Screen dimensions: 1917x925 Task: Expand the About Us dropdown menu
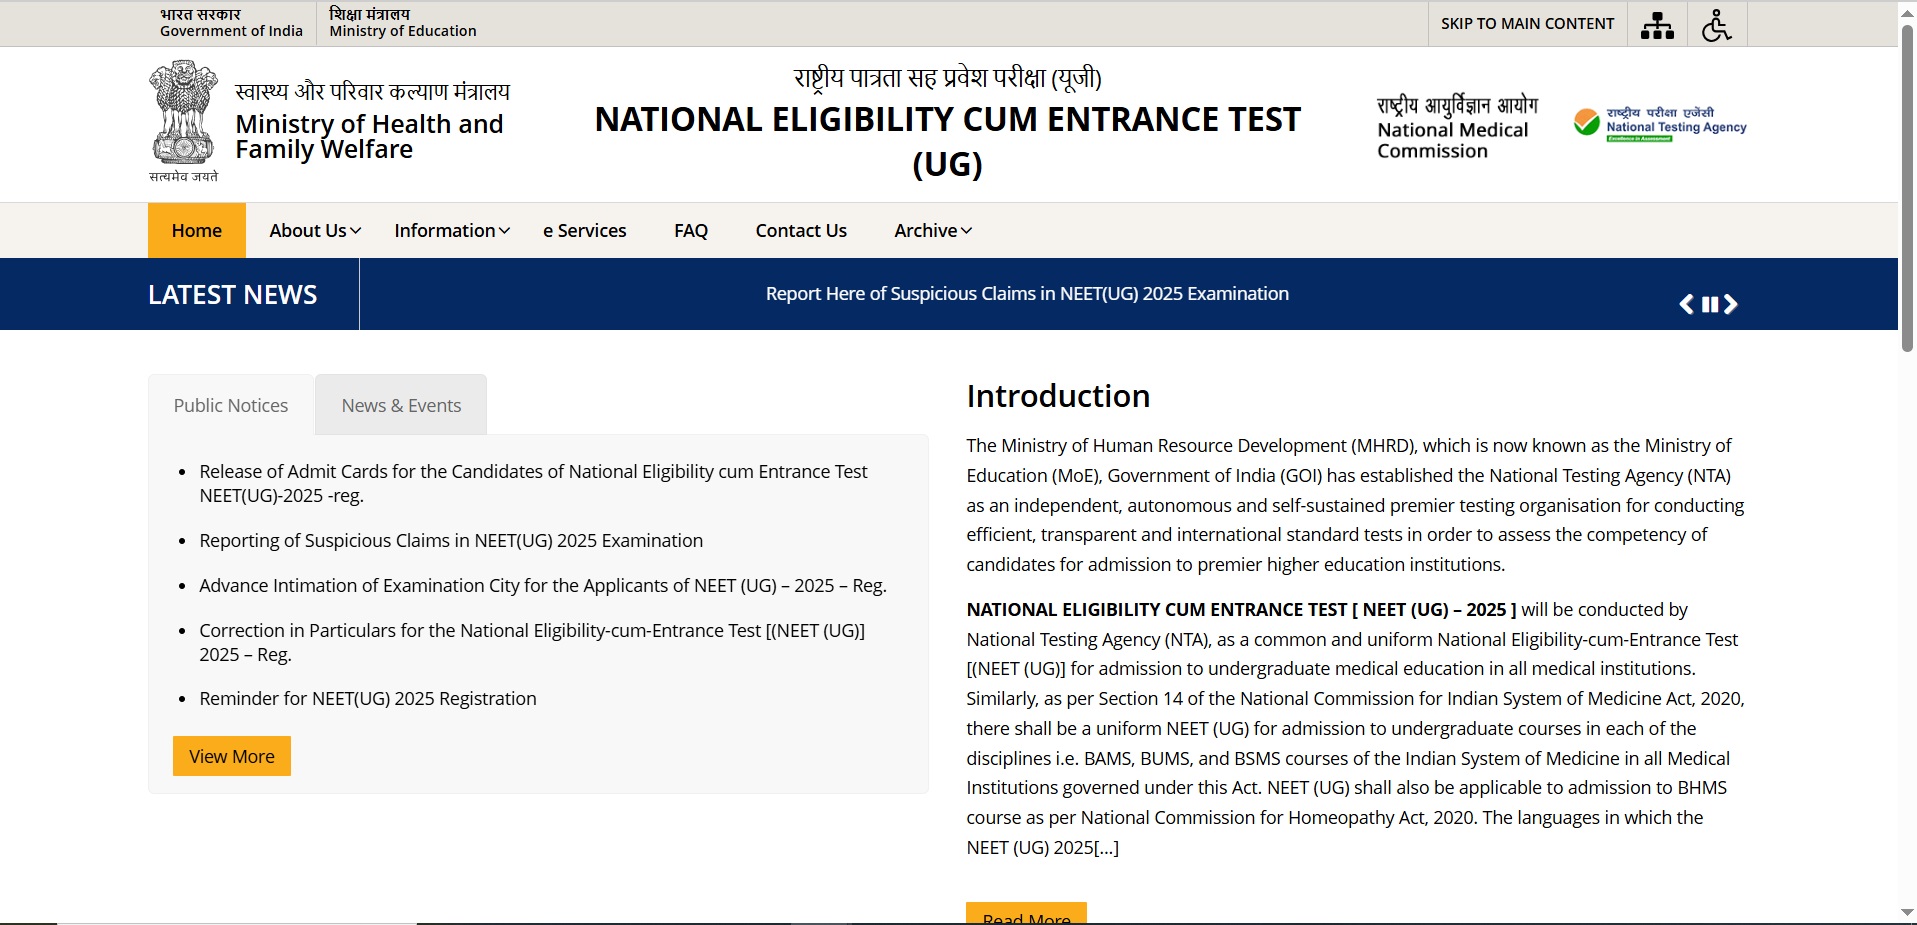point(315,231)
